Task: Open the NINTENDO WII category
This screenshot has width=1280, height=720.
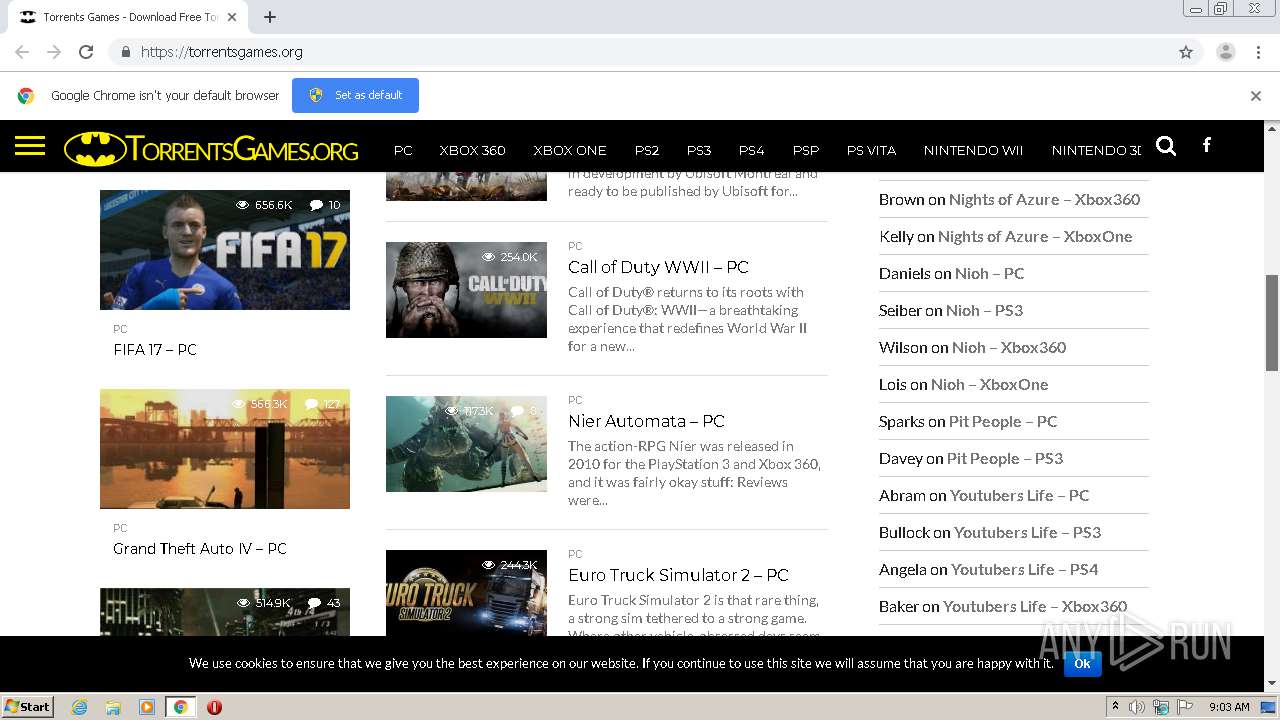Action: click(973, 150)
